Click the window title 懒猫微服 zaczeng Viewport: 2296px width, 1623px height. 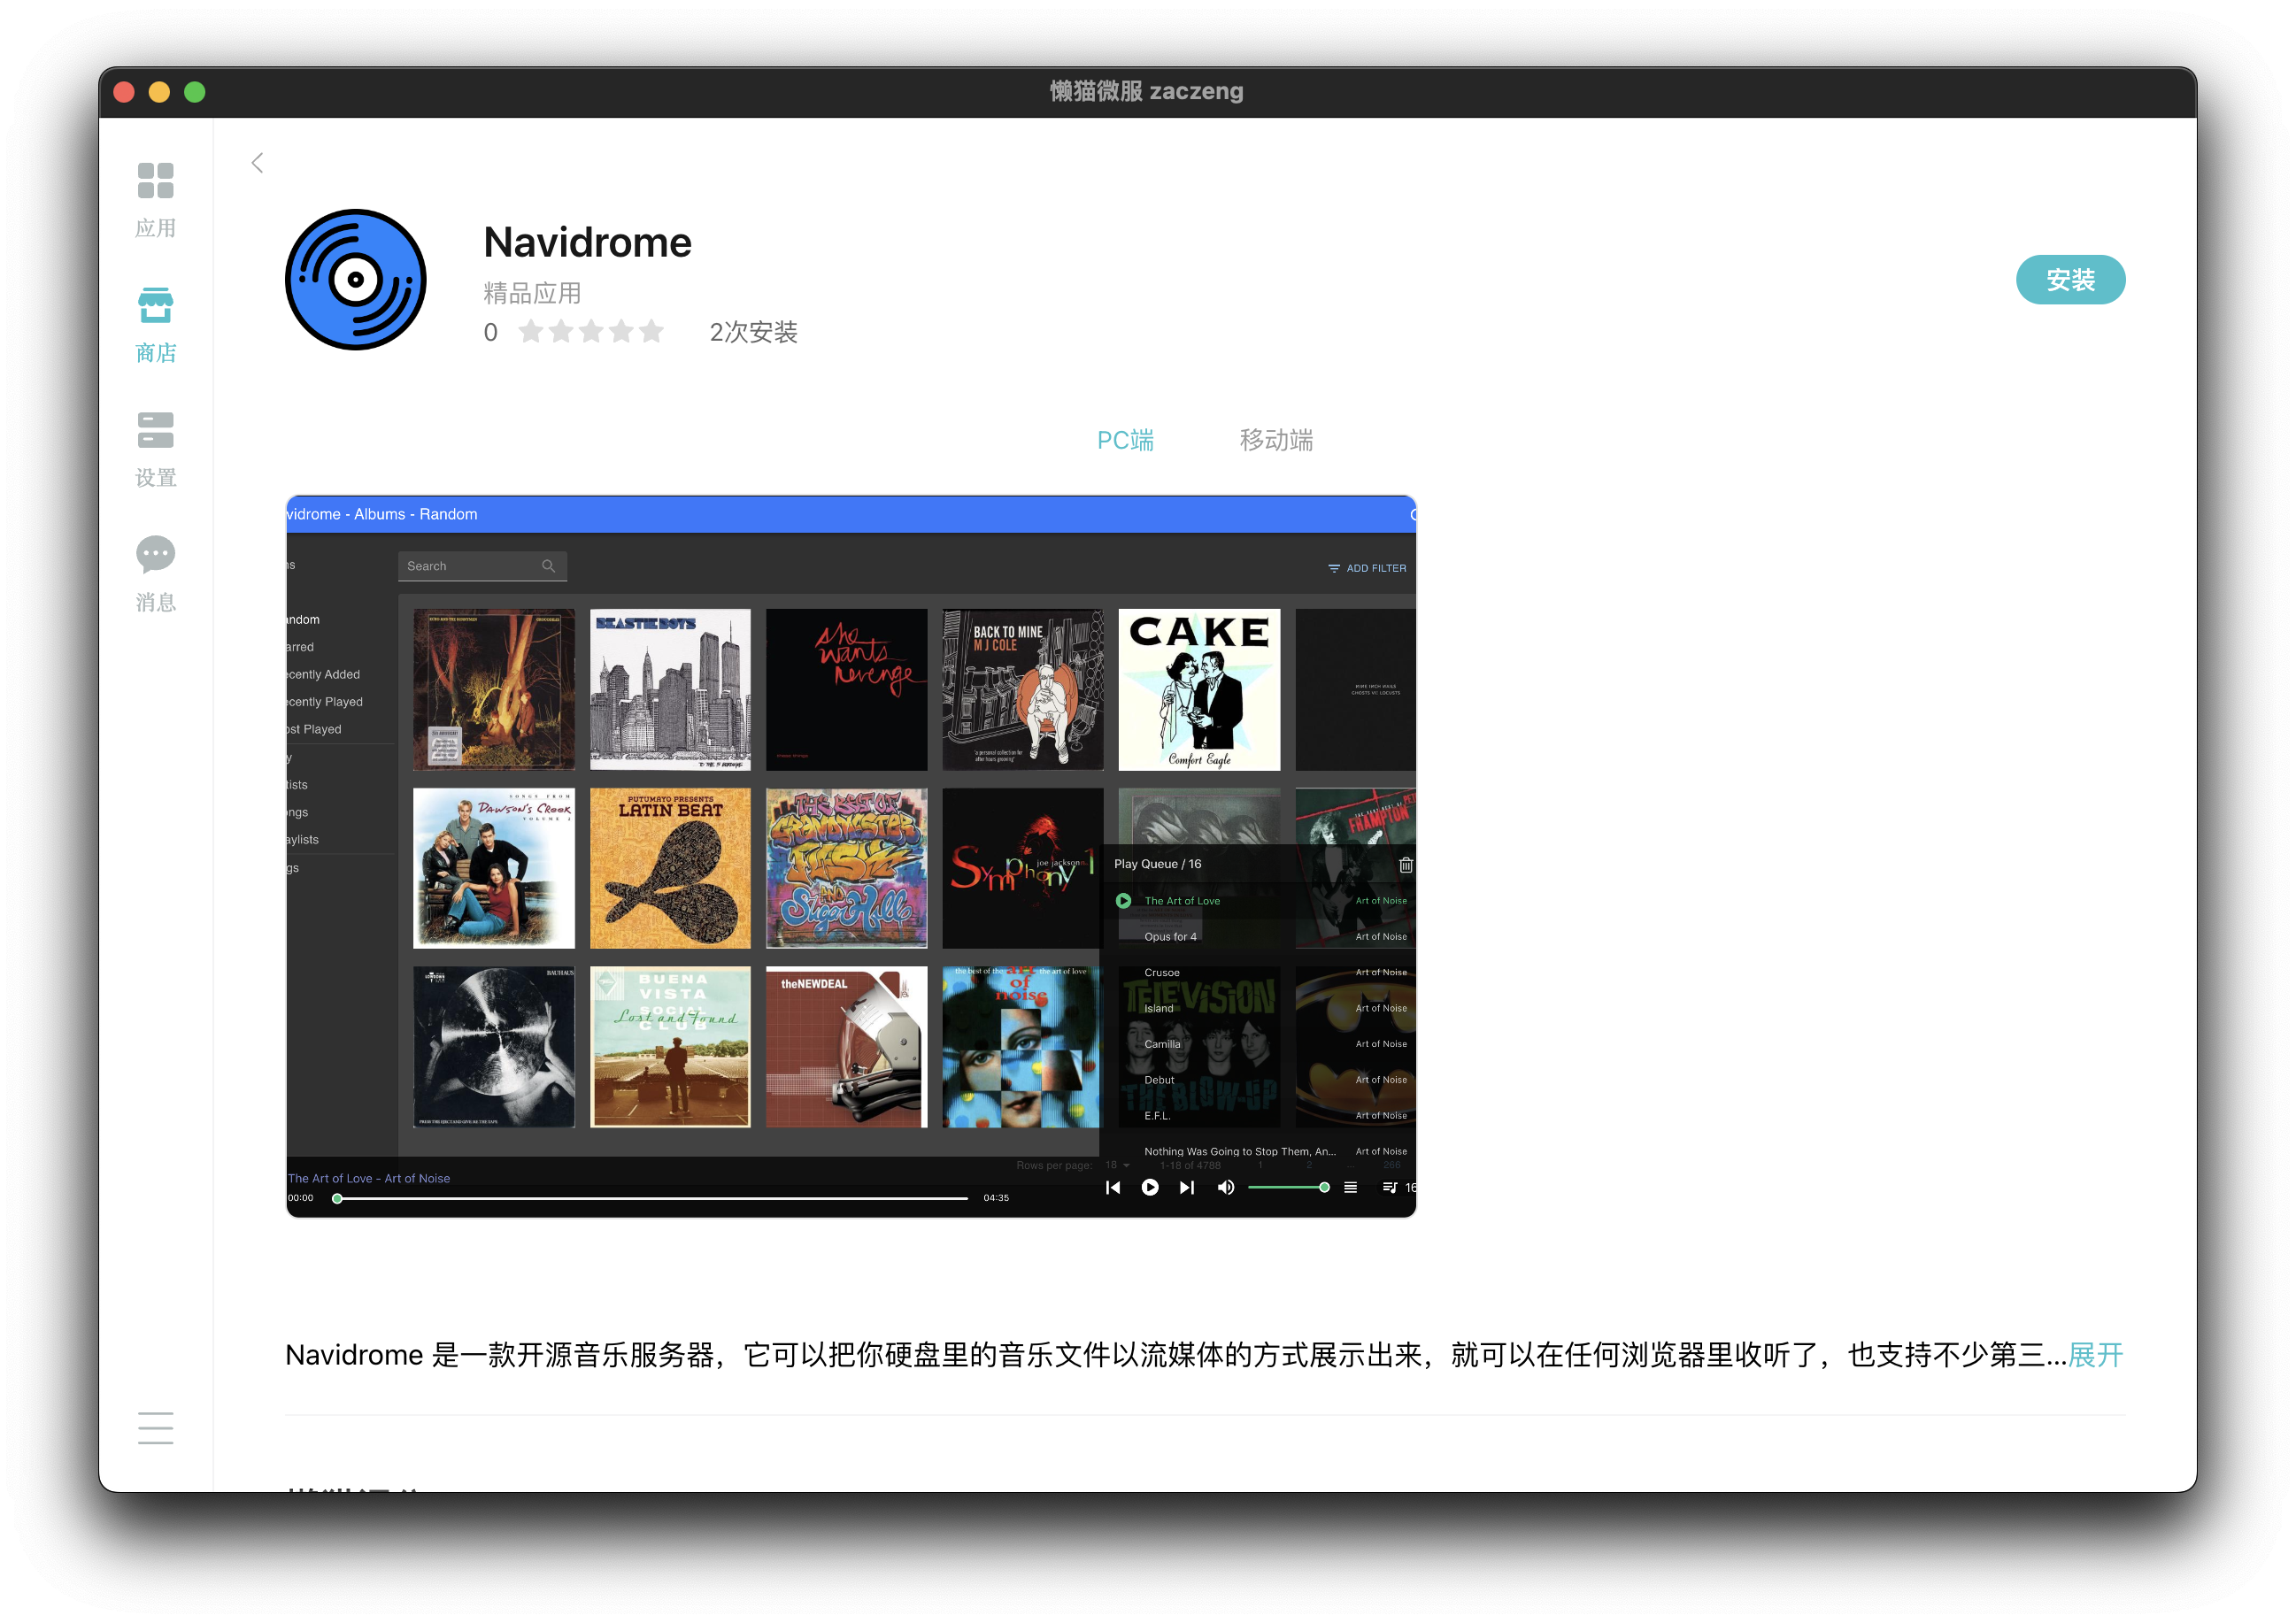pyautogui.click(x=1147, y=91)
